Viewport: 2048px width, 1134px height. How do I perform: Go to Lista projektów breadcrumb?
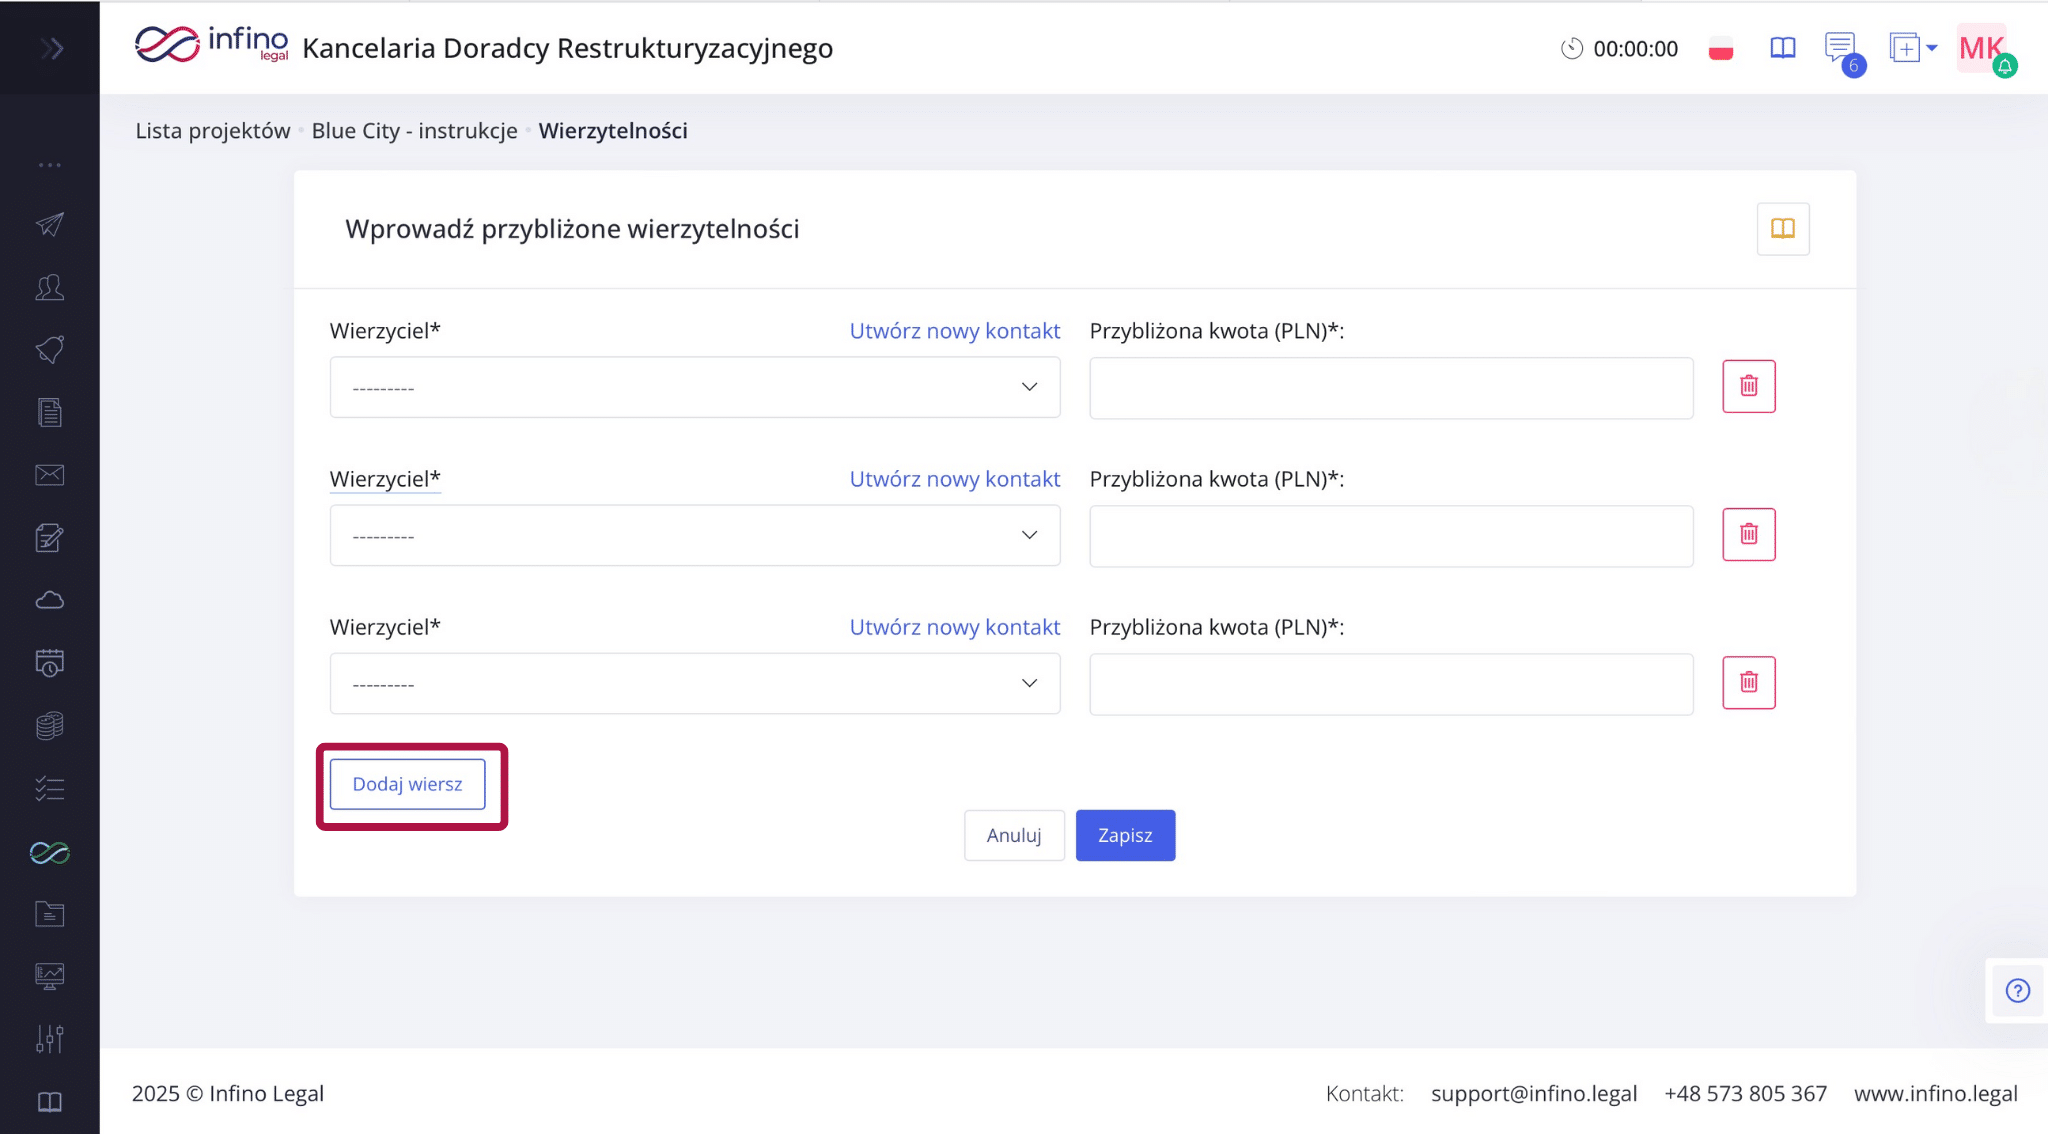pyautogui.click(x=213, y=131)
